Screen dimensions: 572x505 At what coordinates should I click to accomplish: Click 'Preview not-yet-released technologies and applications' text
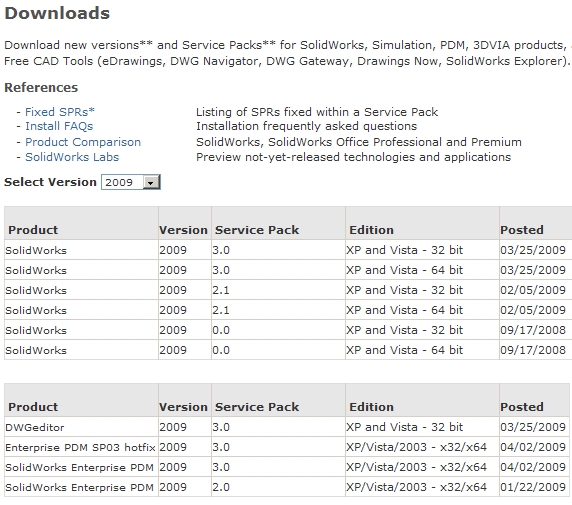coord(353,157)
